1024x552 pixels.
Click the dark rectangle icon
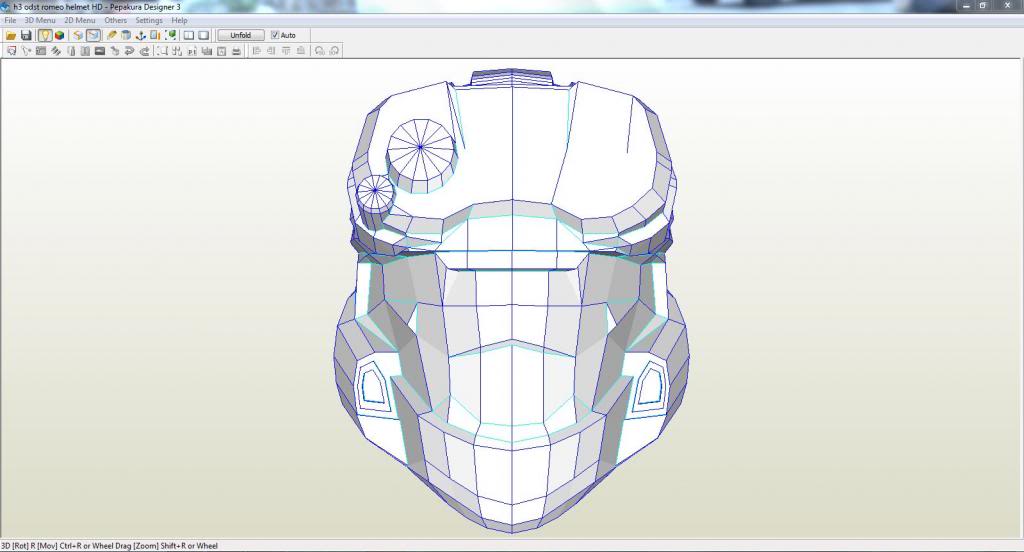(x=100, y=51)
